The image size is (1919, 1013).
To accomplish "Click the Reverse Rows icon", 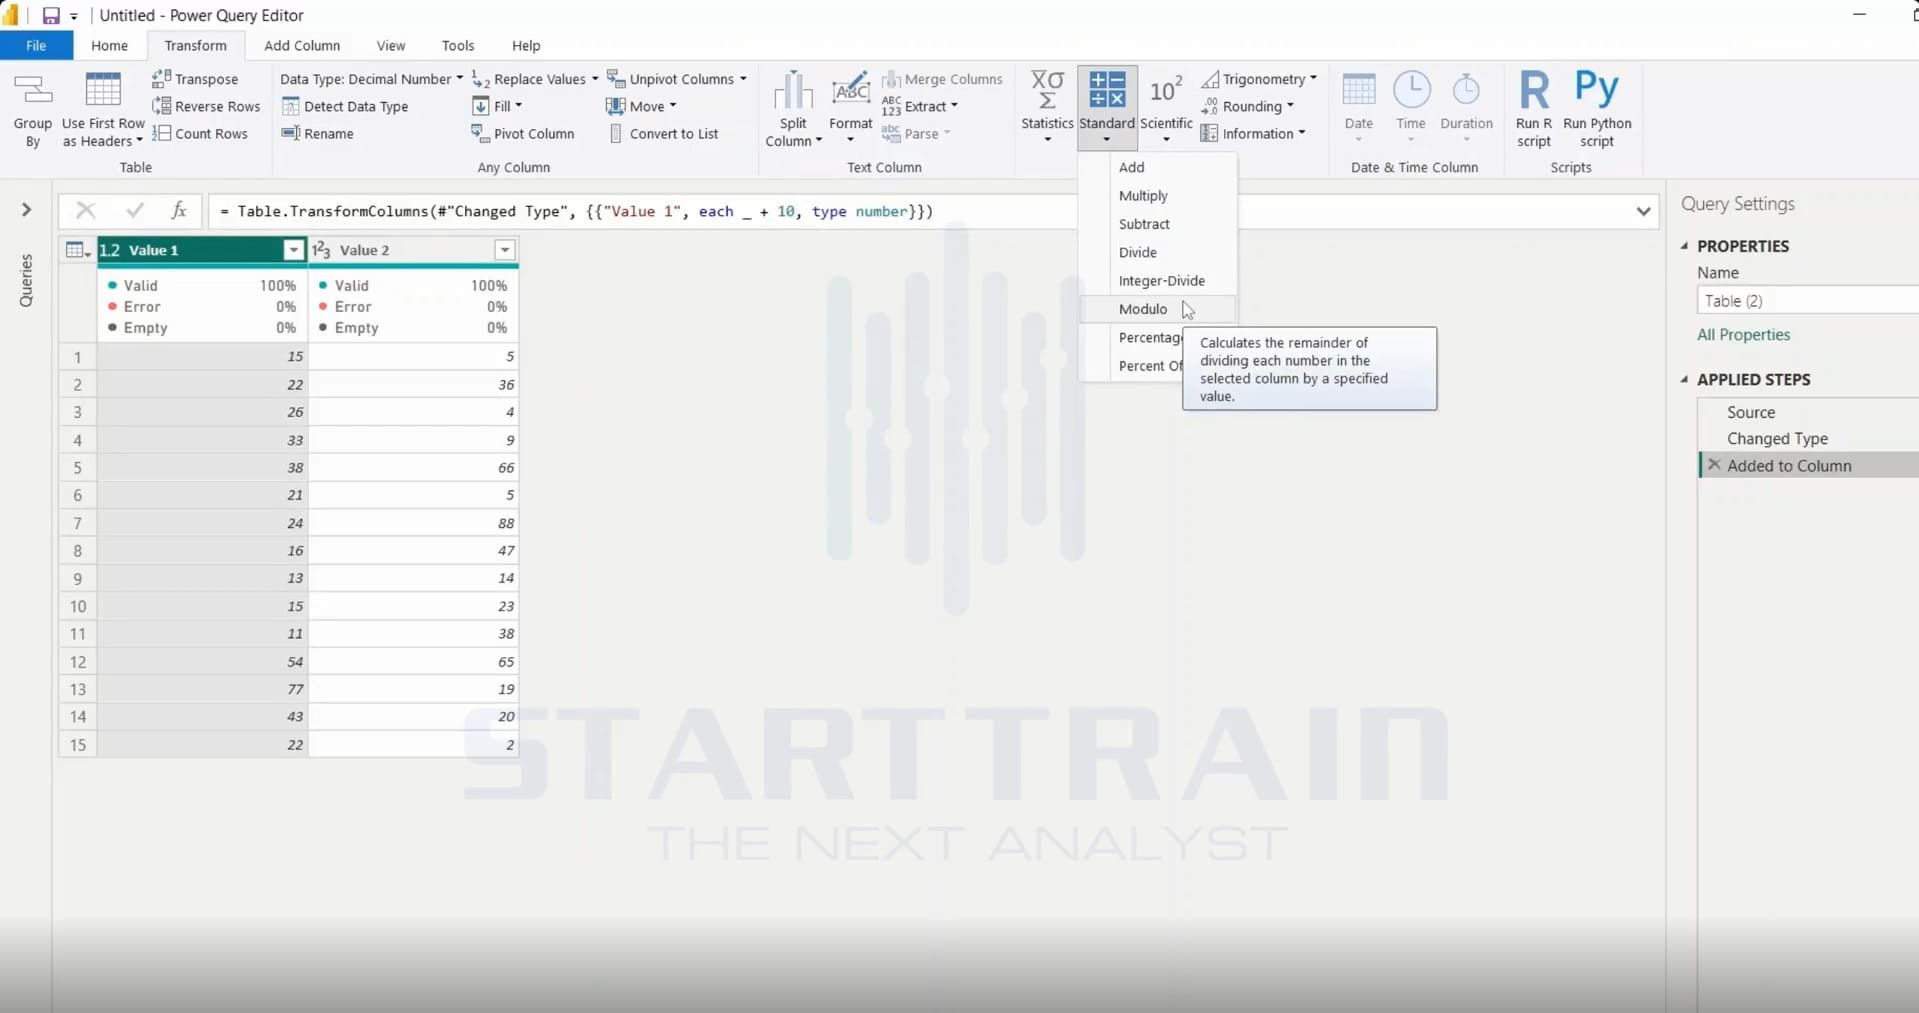I will (161, 106).
